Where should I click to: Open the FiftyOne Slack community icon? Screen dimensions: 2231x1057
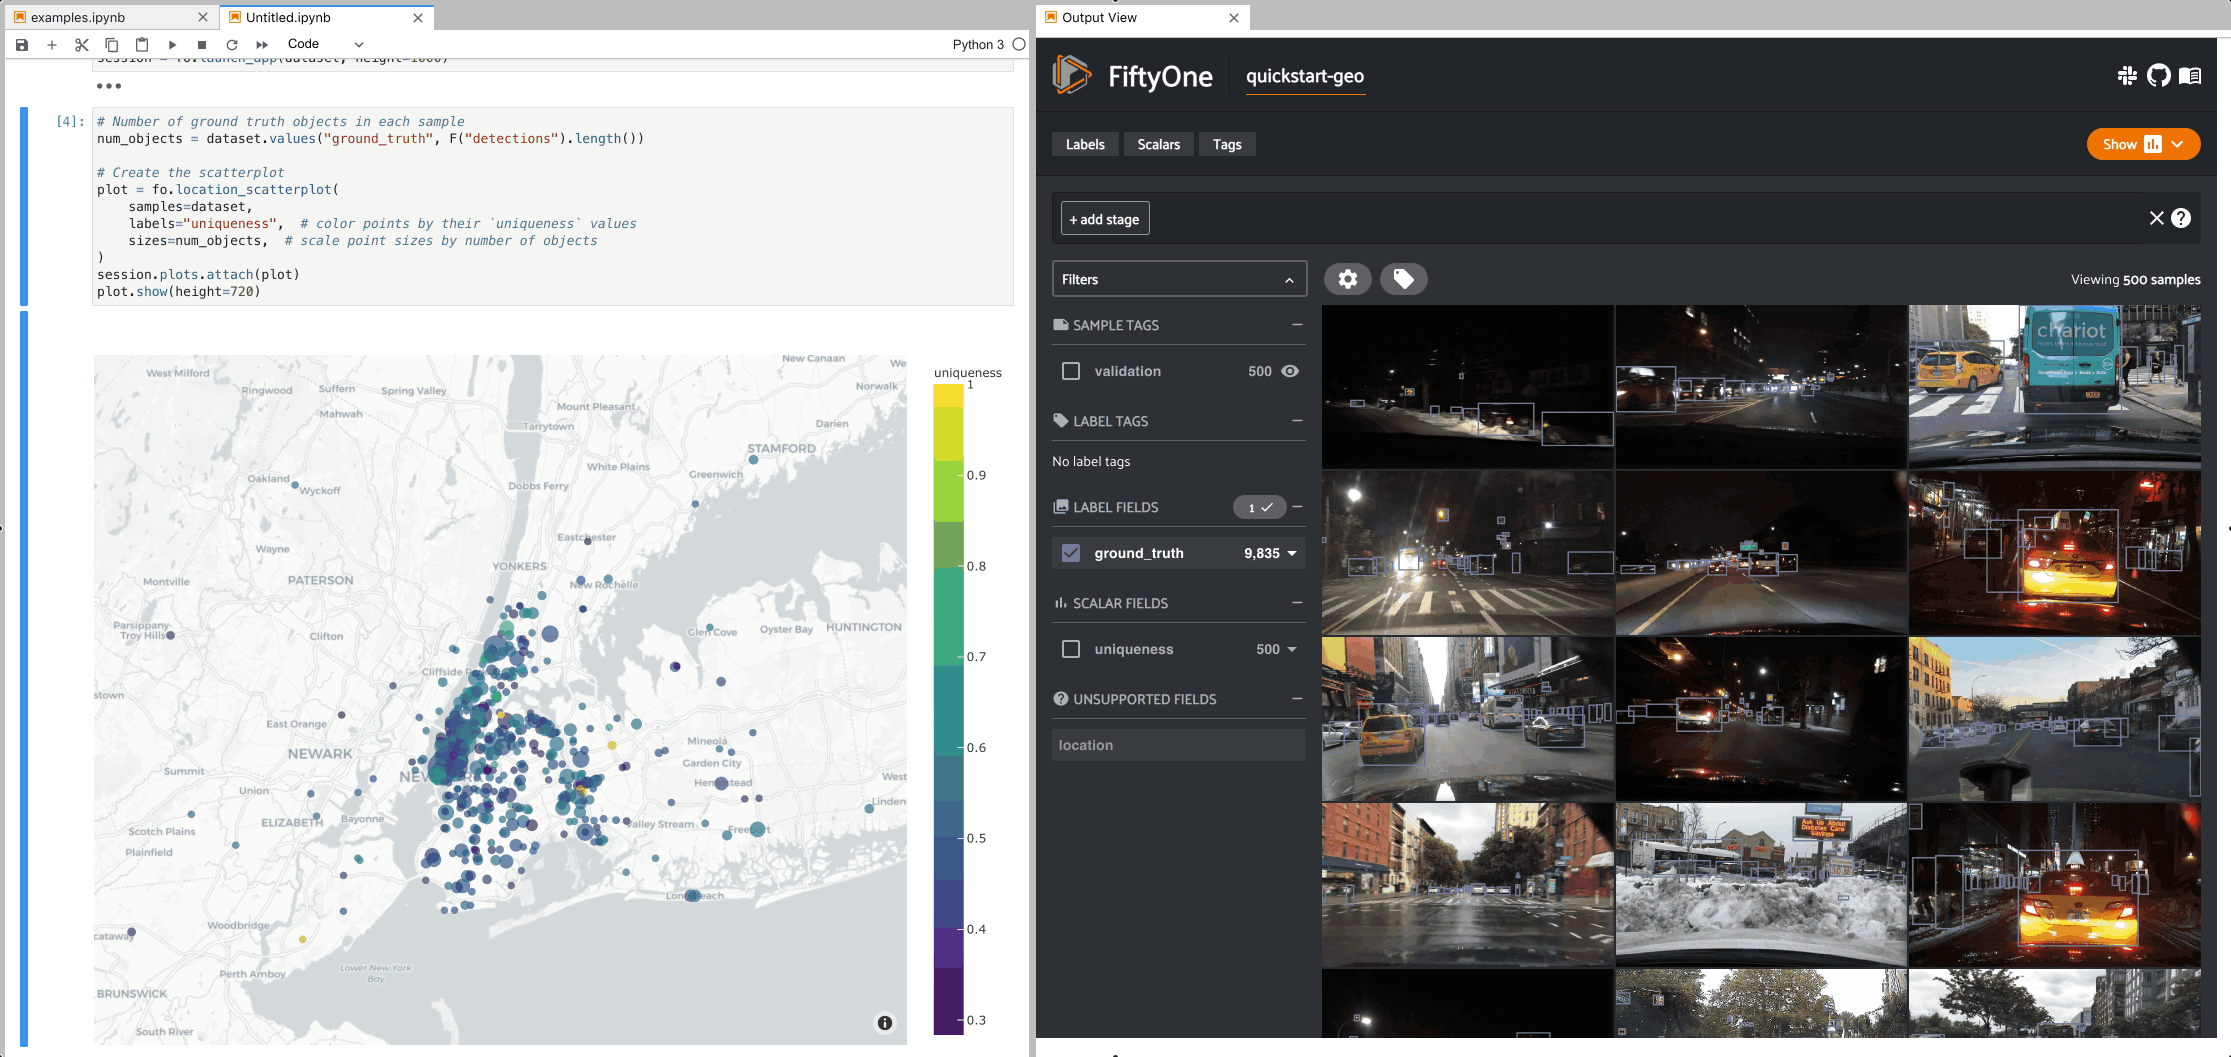click(x=2127, y=75)
